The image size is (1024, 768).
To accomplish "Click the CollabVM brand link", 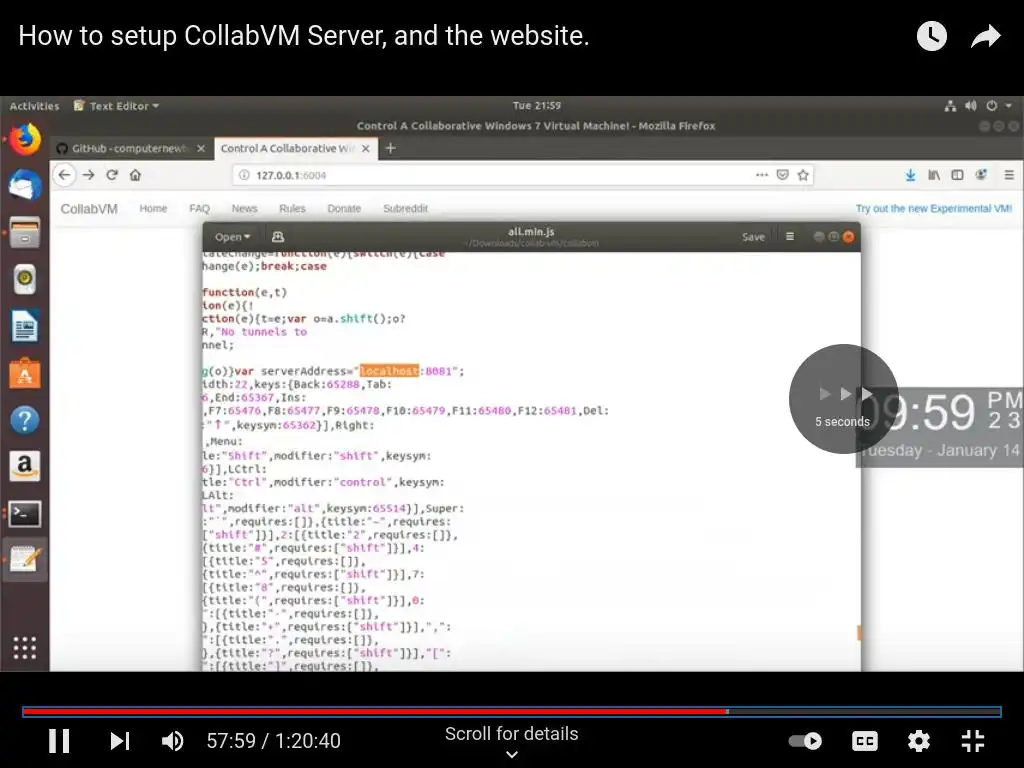I will pyautogui.click(x=89, y=209).
